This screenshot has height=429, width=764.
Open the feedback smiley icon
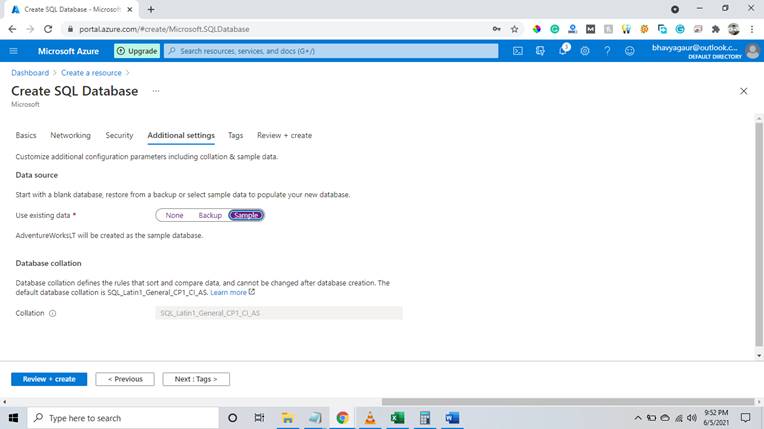pos(630,51)
